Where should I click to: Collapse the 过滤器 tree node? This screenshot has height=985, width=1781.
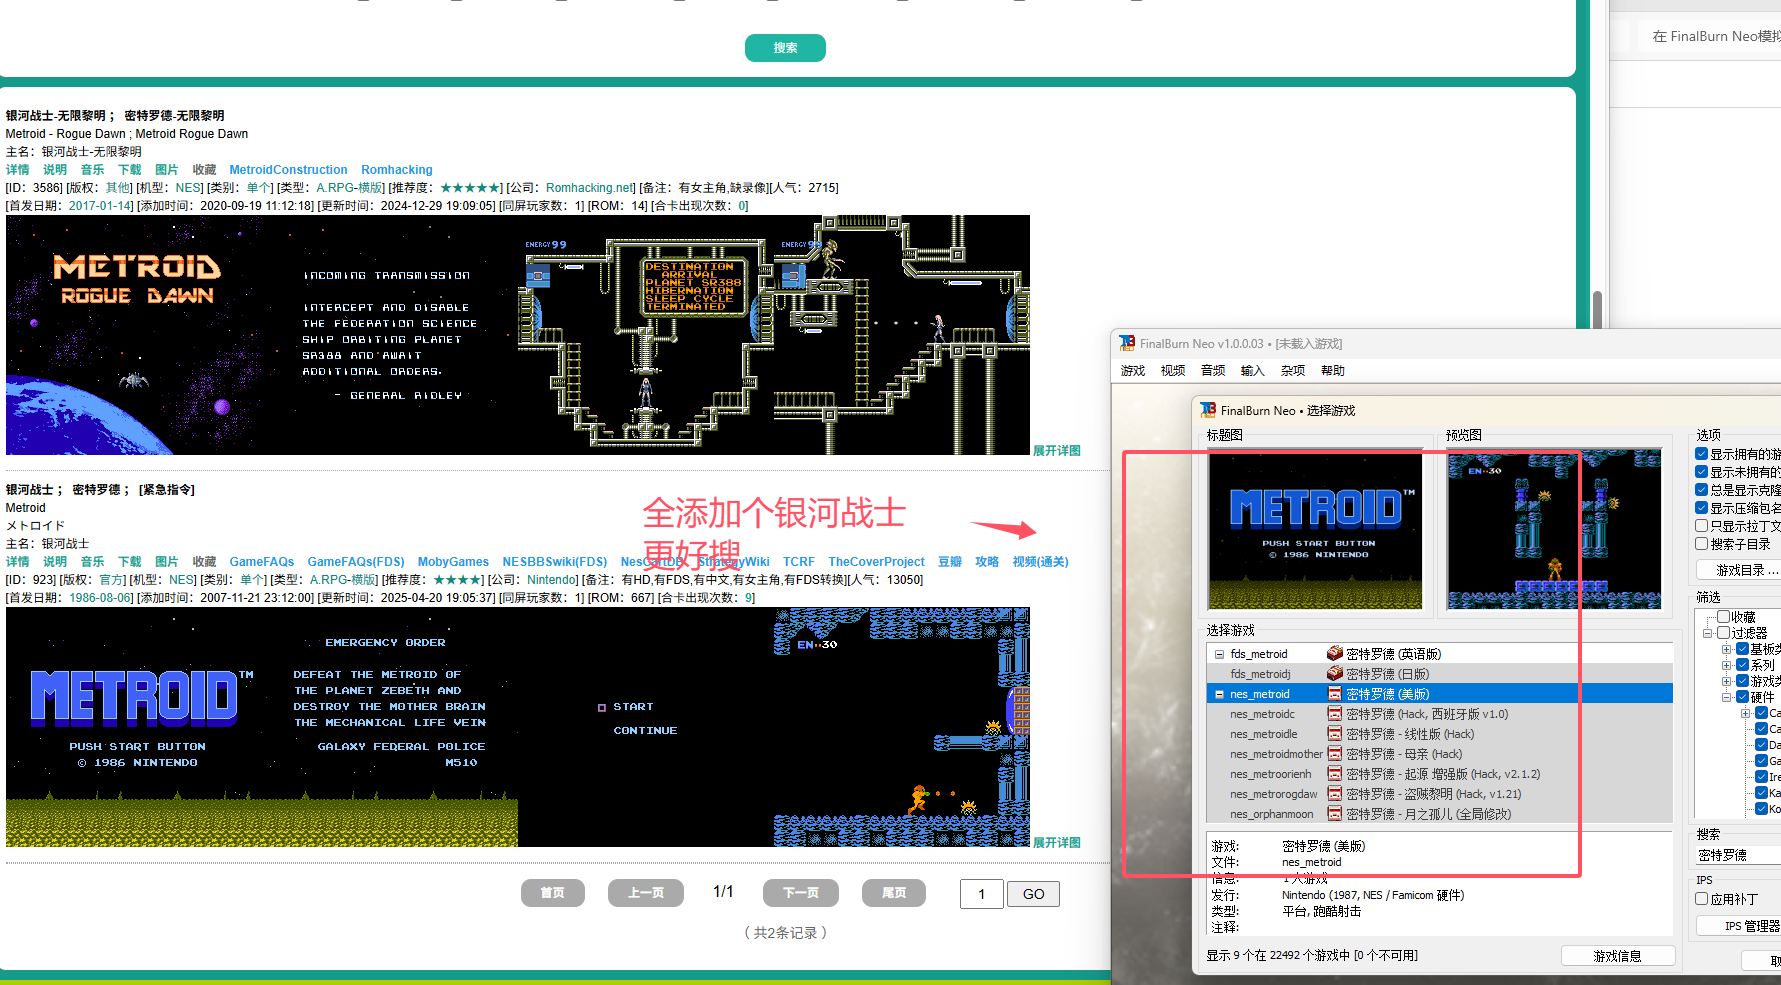tap(1708, 633)
